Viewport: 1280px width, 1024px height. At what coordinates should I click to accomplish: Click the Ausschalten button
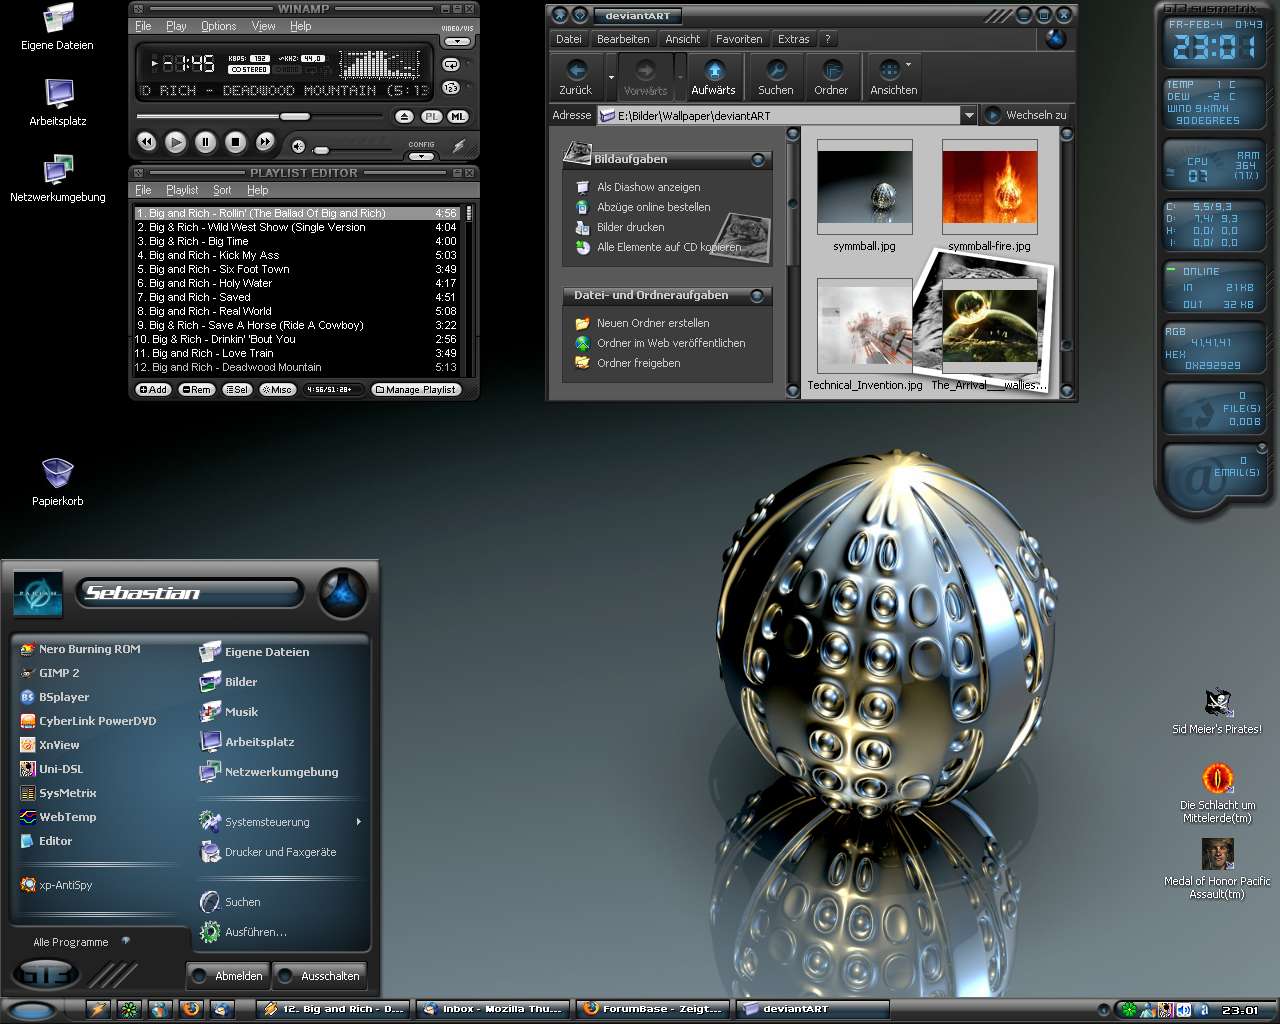318,976
